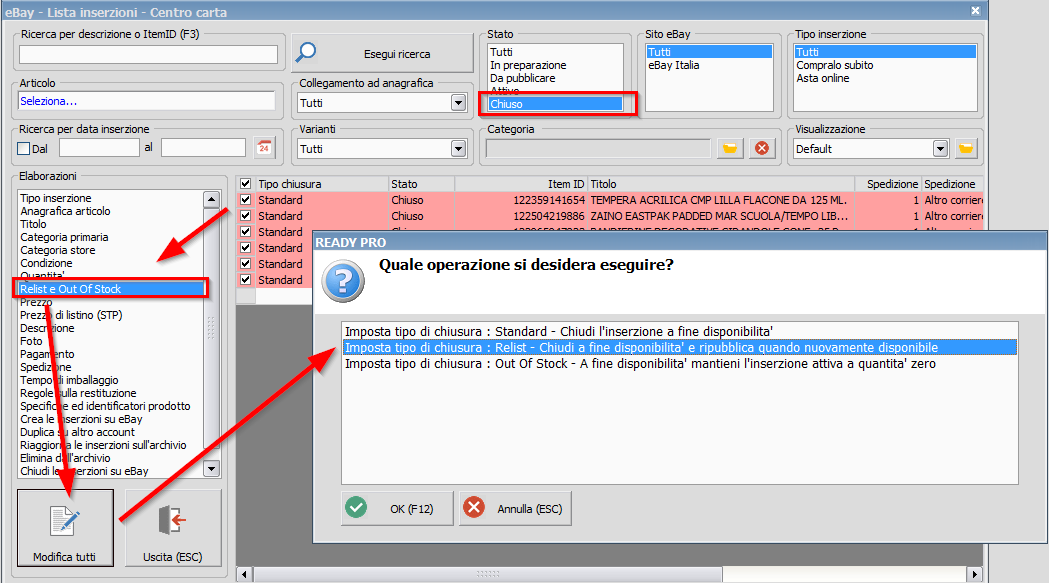This screenshot has width=1049, height=583.
Task: Uncheck ZAINO EASTPAK row checkbox
Action: (246, 216)
